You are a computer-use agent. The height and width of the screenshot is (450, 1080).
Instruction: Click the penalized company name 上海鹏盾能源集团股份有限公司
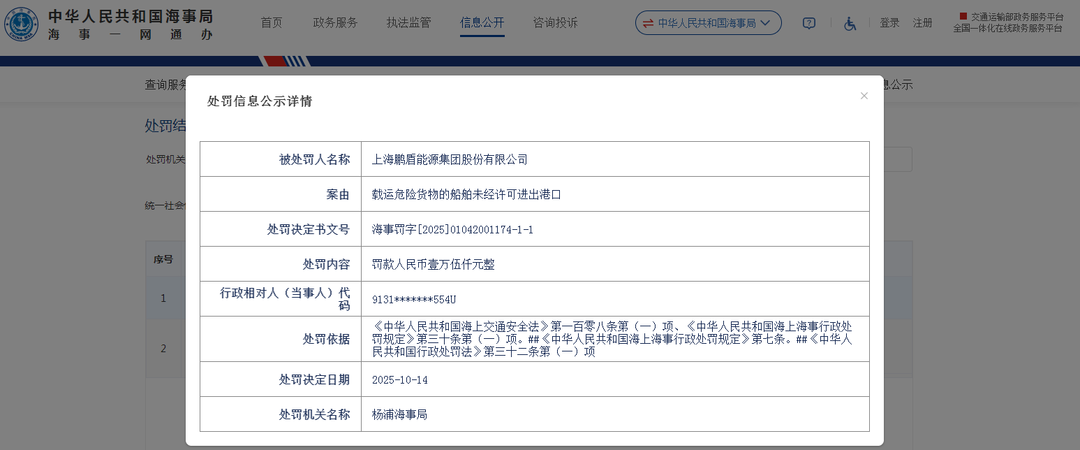[x=449, y=159]
